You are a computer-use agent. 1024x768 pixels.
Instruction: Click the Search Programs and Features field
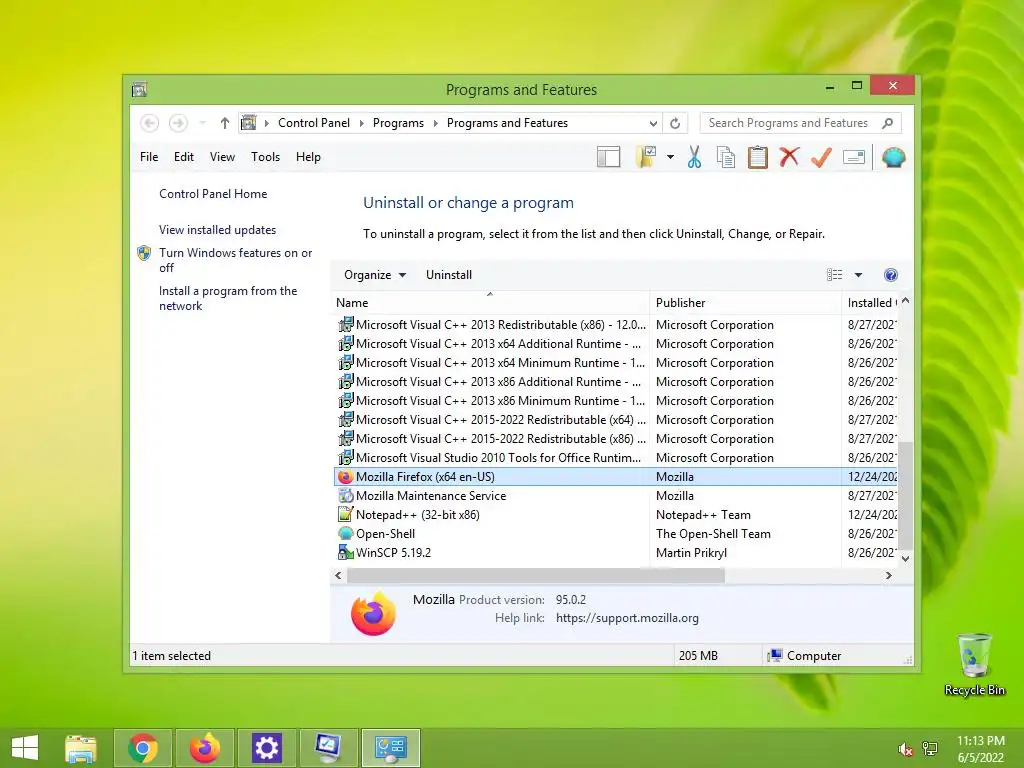tap(800, 123)
